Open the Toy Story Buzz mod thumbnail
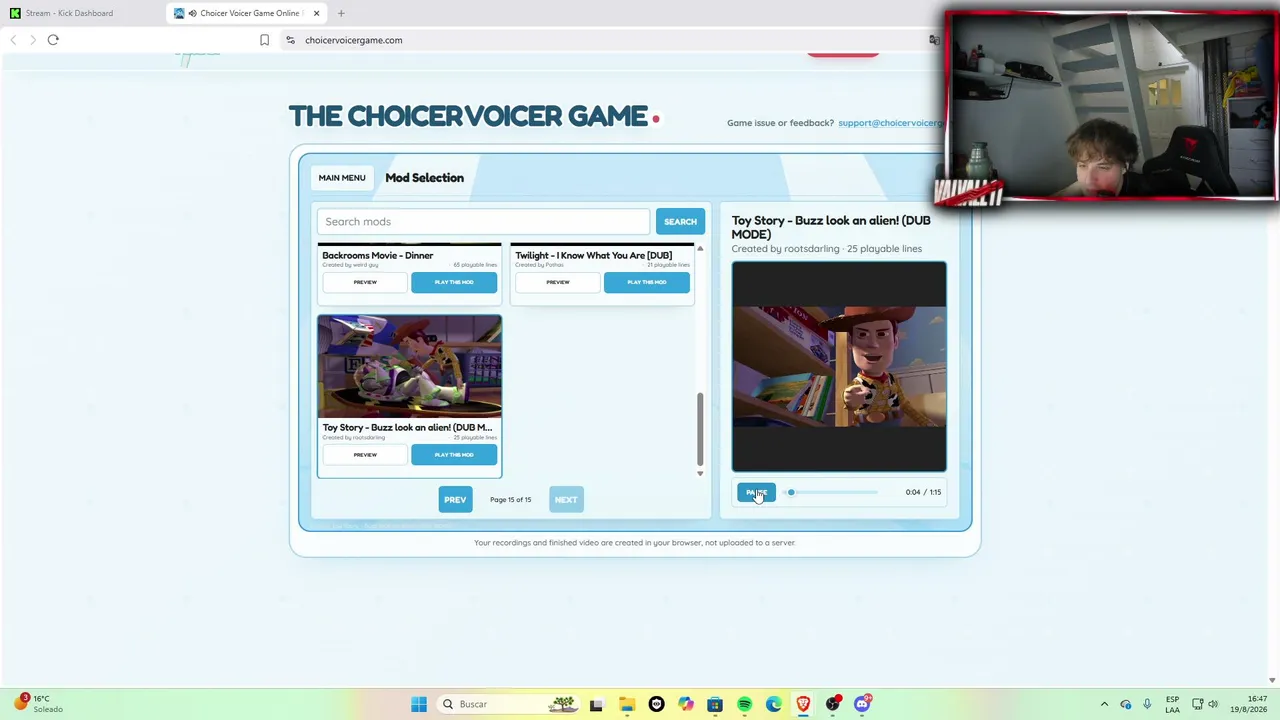This screenshot has width=1280, height=720. [x=410, y=366]
